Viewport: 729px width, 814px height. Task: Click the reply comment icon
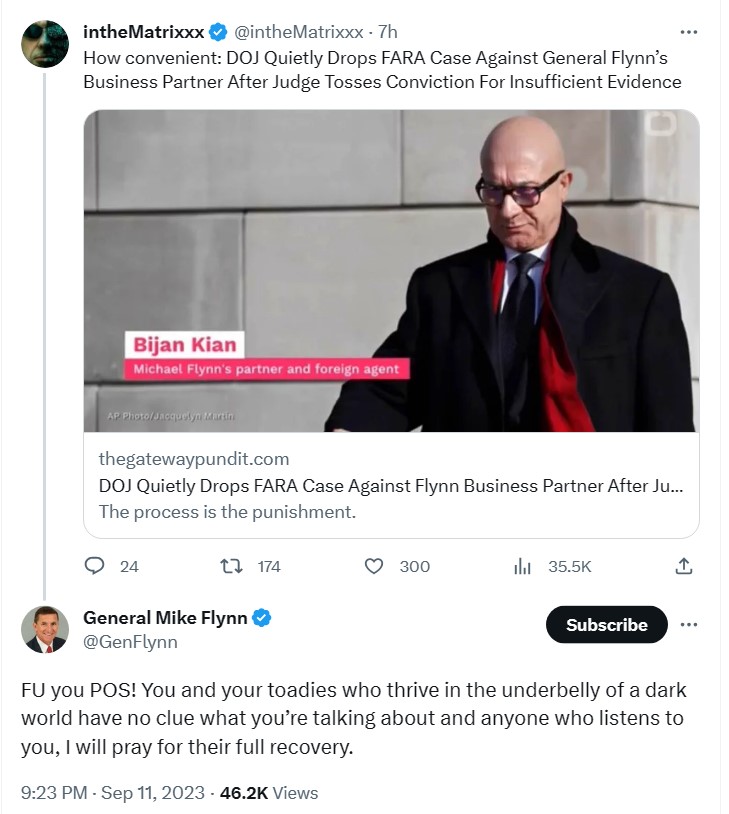(95, 566)
